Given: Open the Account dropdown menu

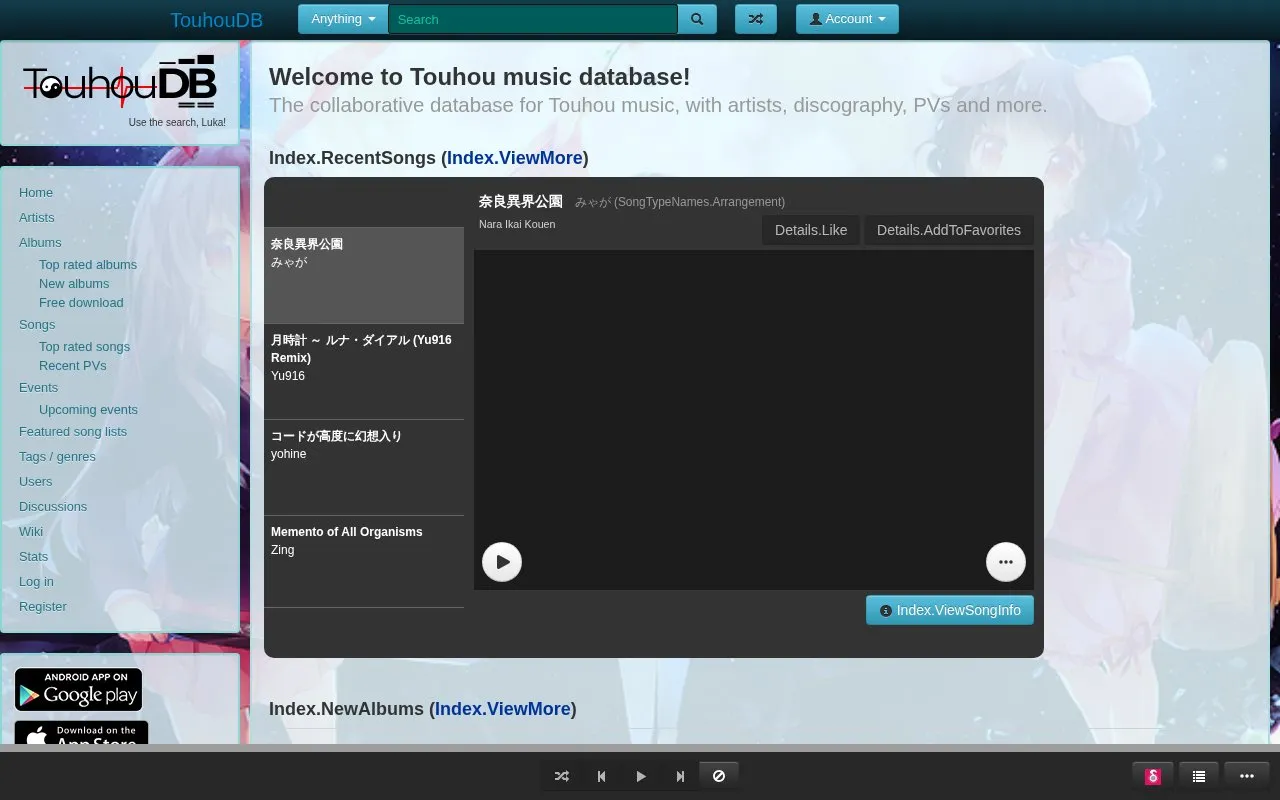Looking at the screenshot, I should tap(847, 19).
